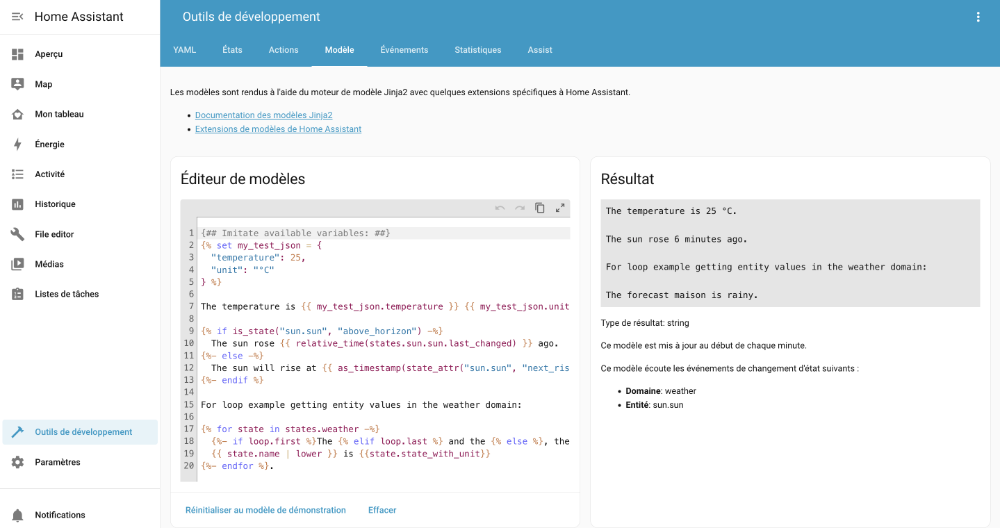
Task: Click the 'Outils de développement' header title
Action: tap(251, 17)
